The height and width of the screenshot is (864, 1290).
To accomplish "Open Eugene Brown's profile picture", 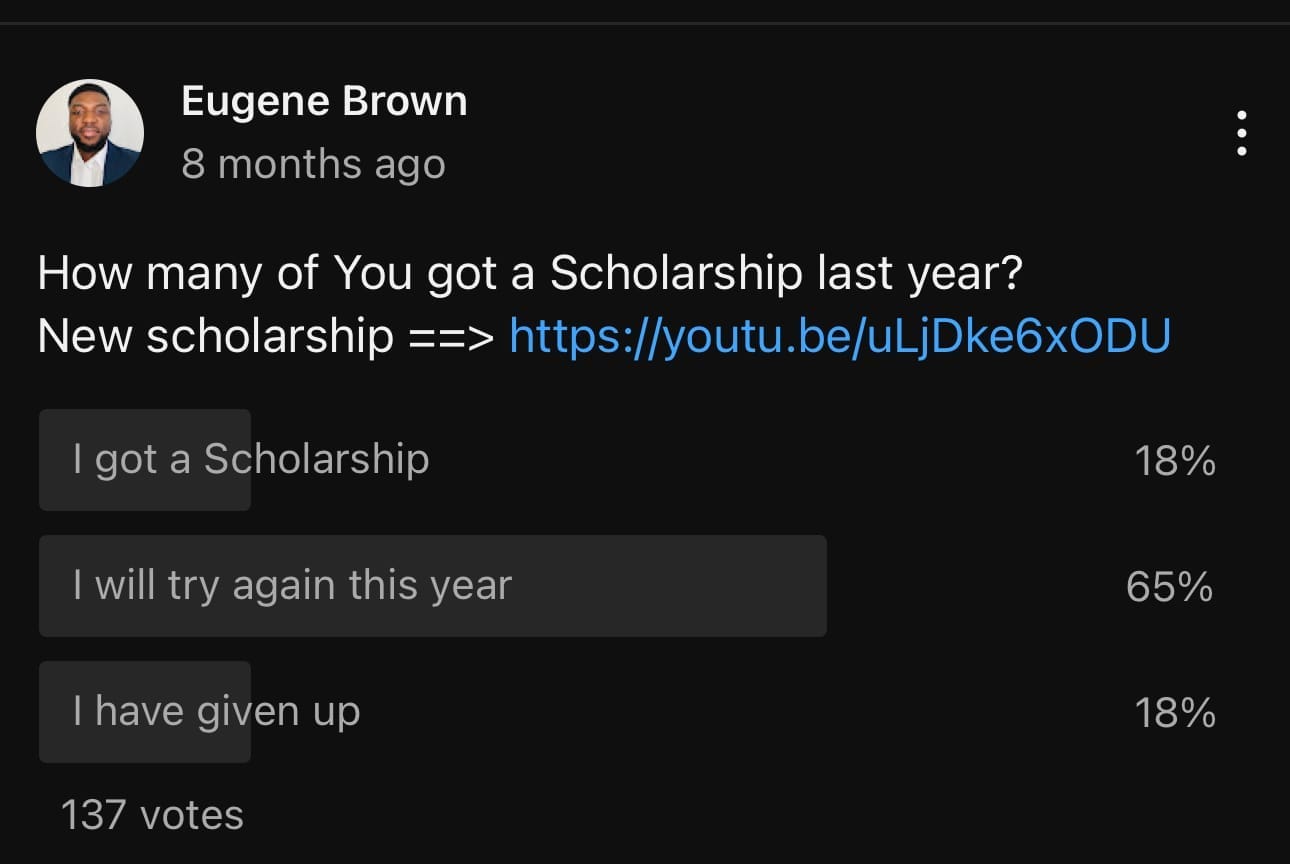I will pos(90,133).
